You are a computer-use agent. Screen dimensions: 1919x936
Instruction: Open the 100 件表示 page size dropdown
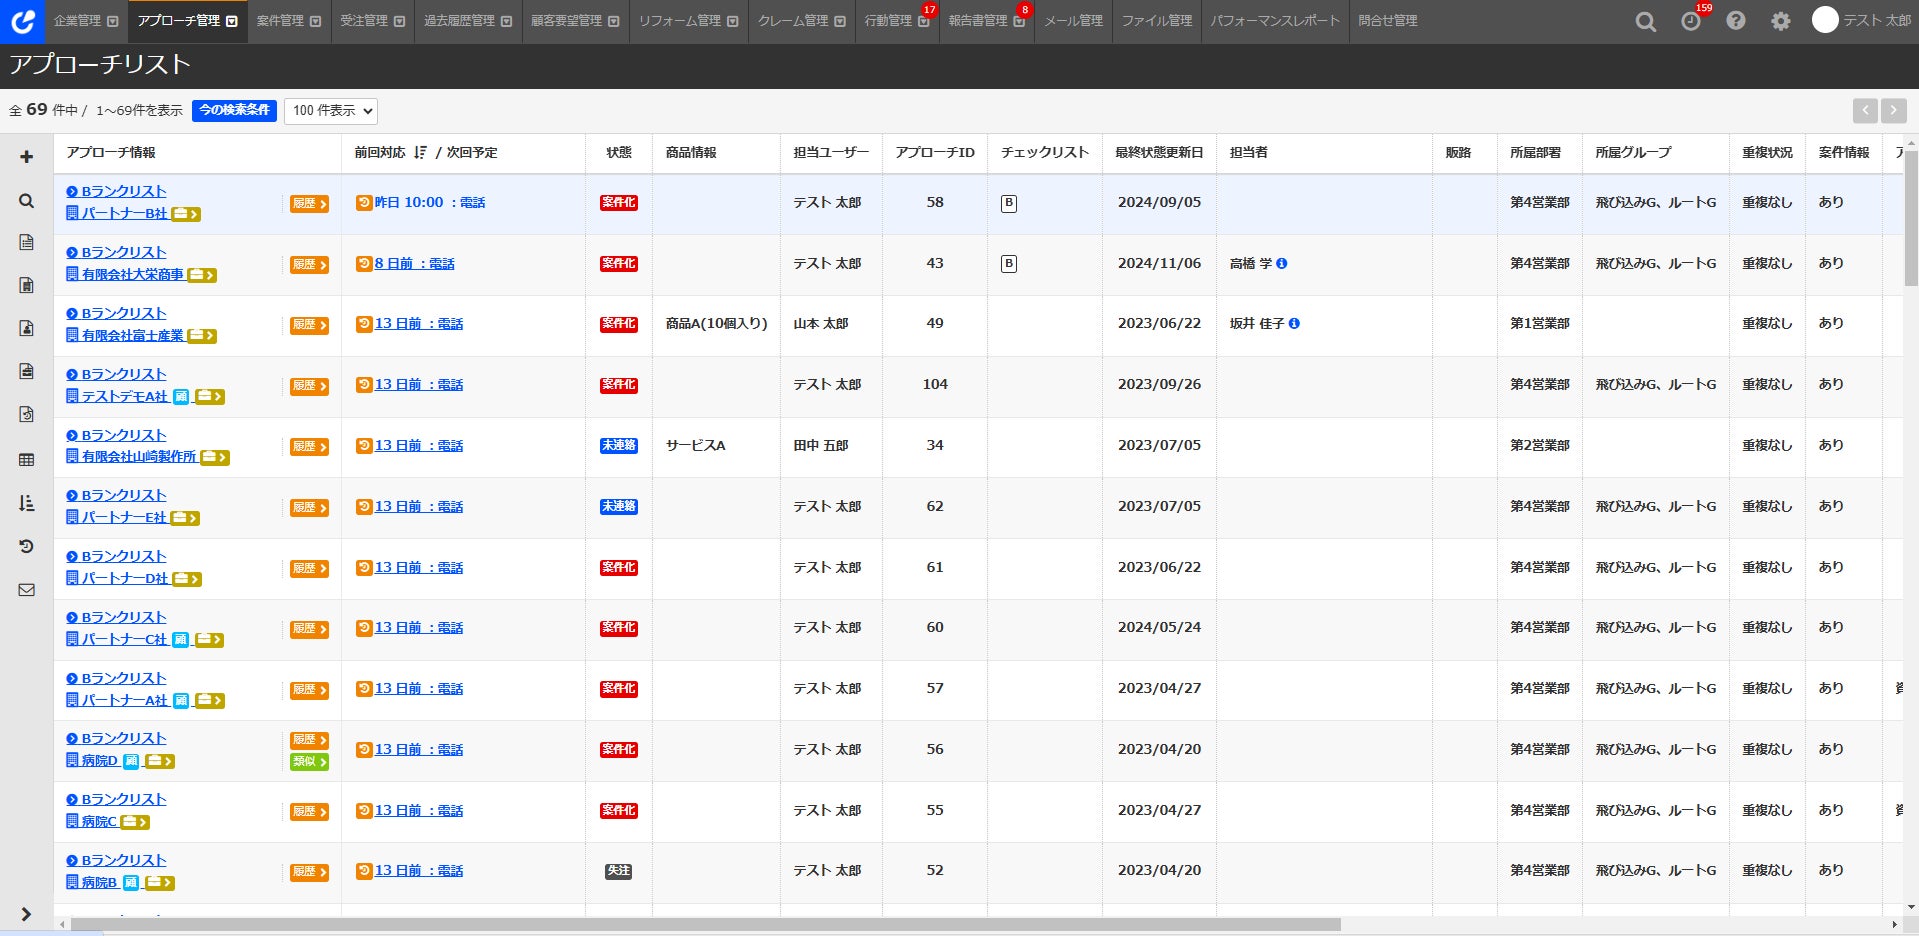pyautogui.click(x=331, y=110)
